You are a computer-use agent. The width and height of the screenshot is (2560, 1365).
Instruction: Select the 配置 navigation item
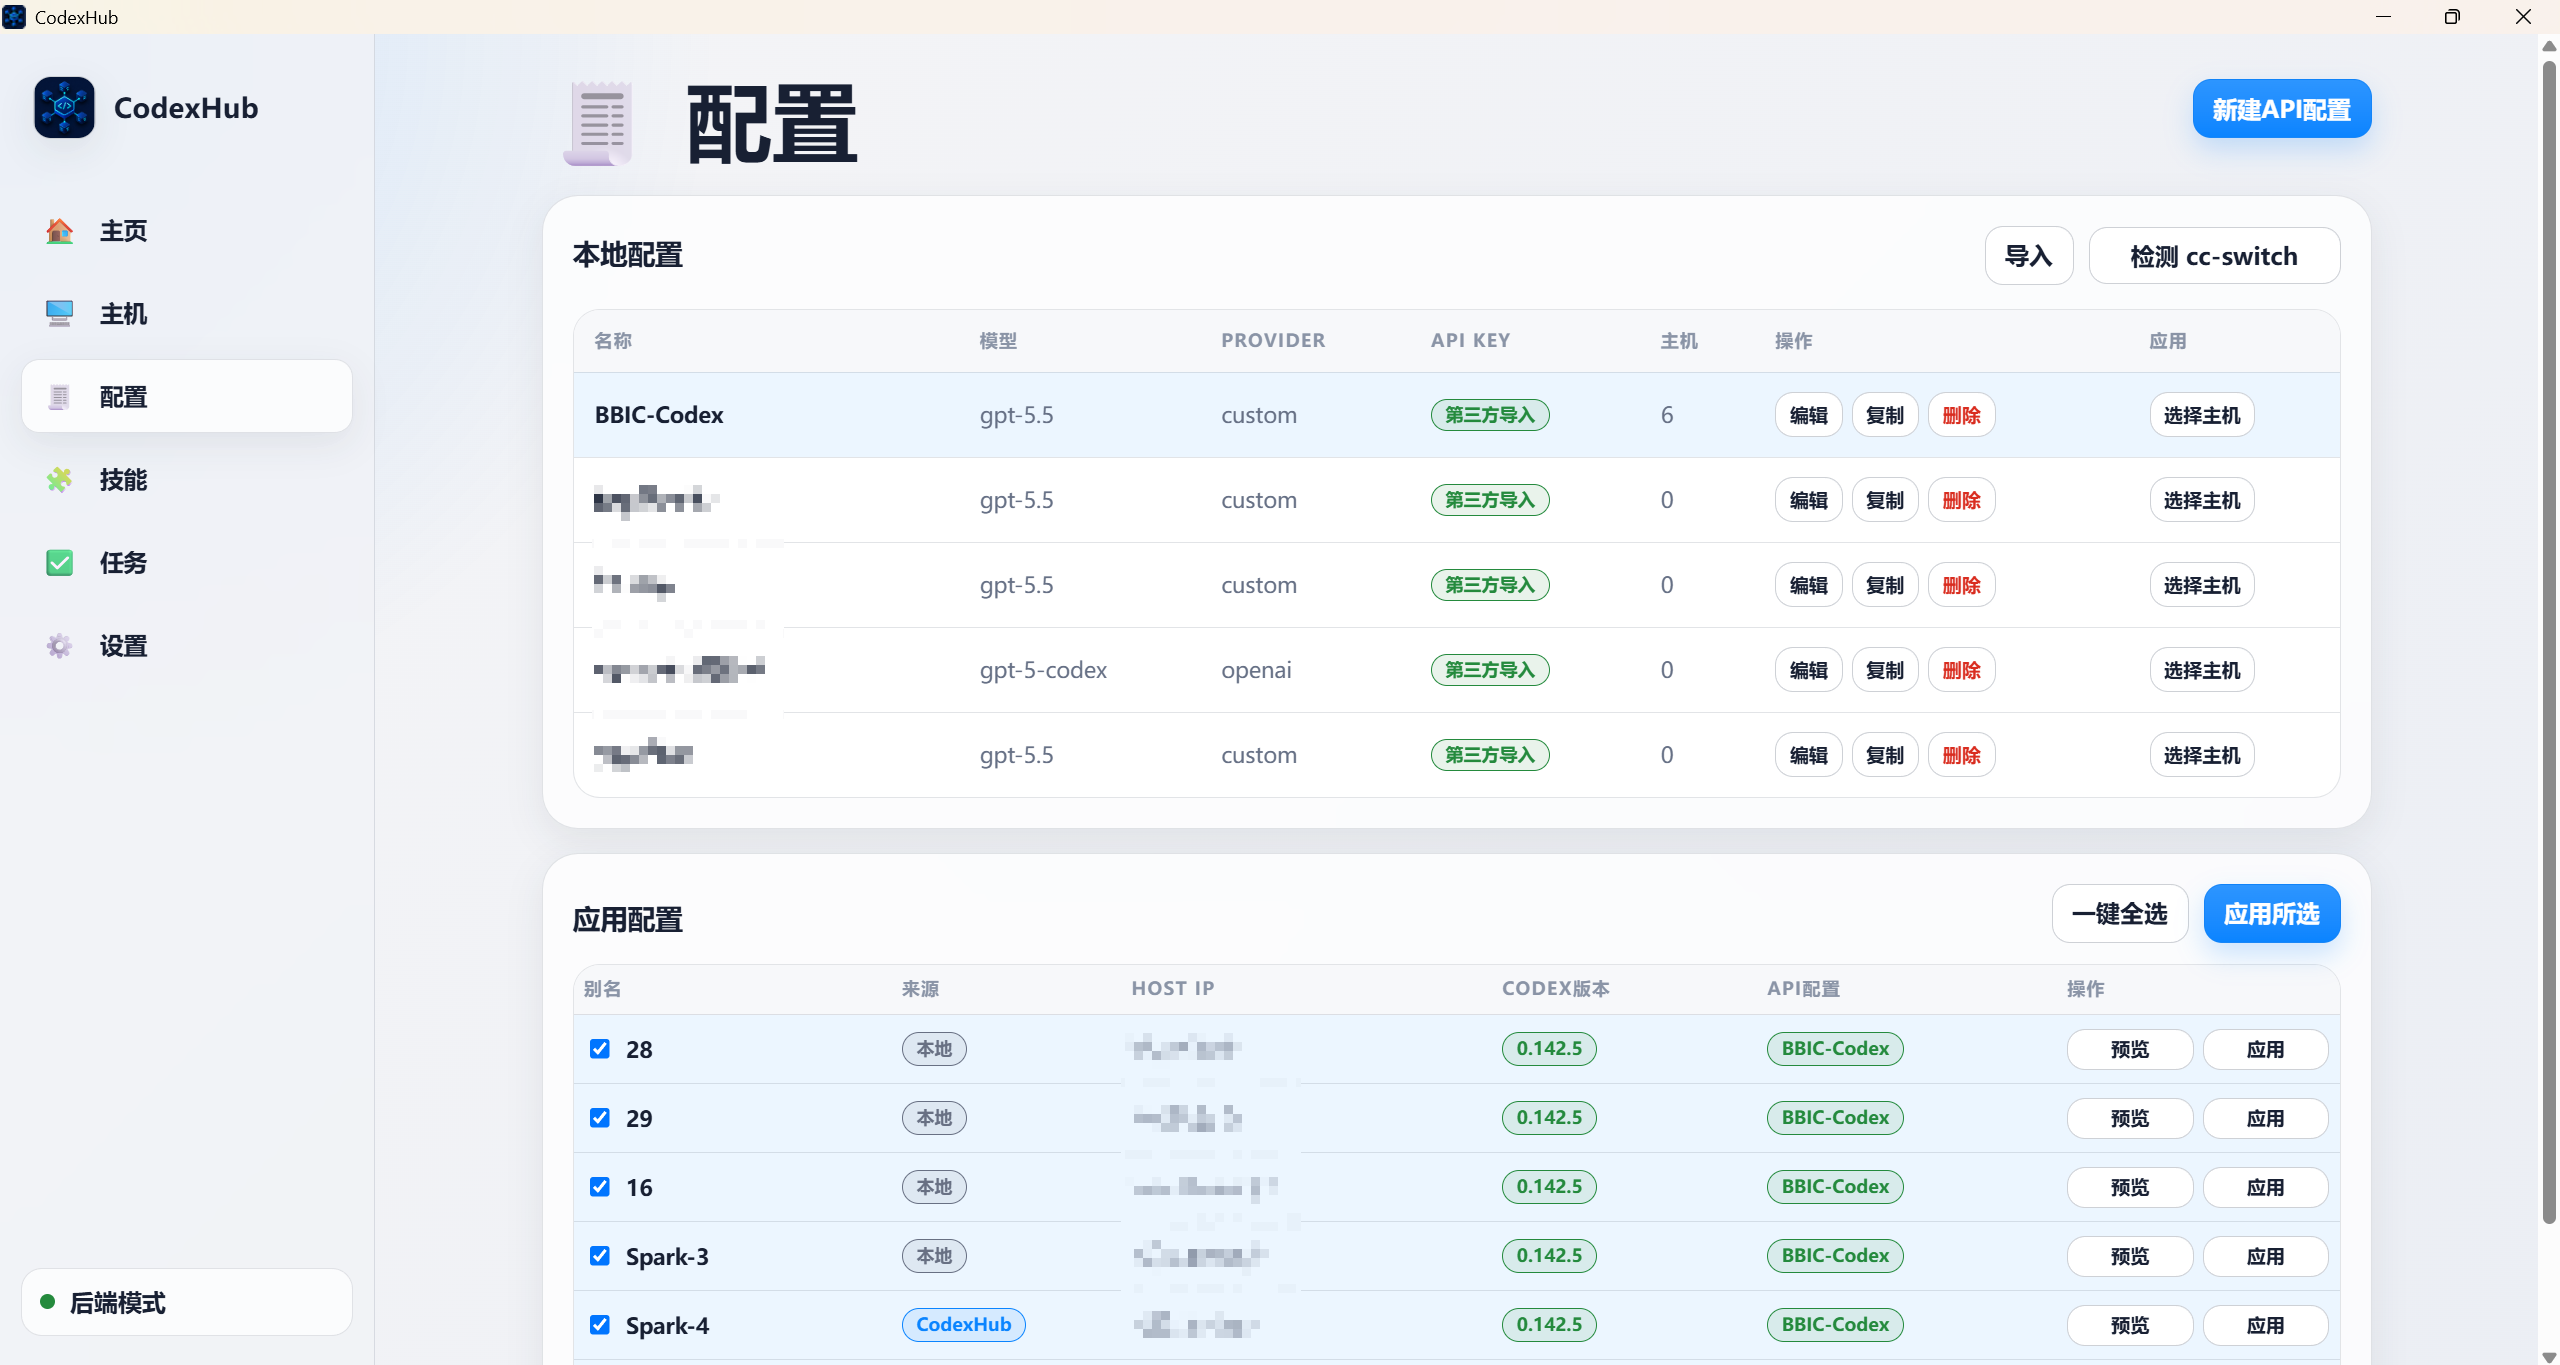click(x=187, y=397)
